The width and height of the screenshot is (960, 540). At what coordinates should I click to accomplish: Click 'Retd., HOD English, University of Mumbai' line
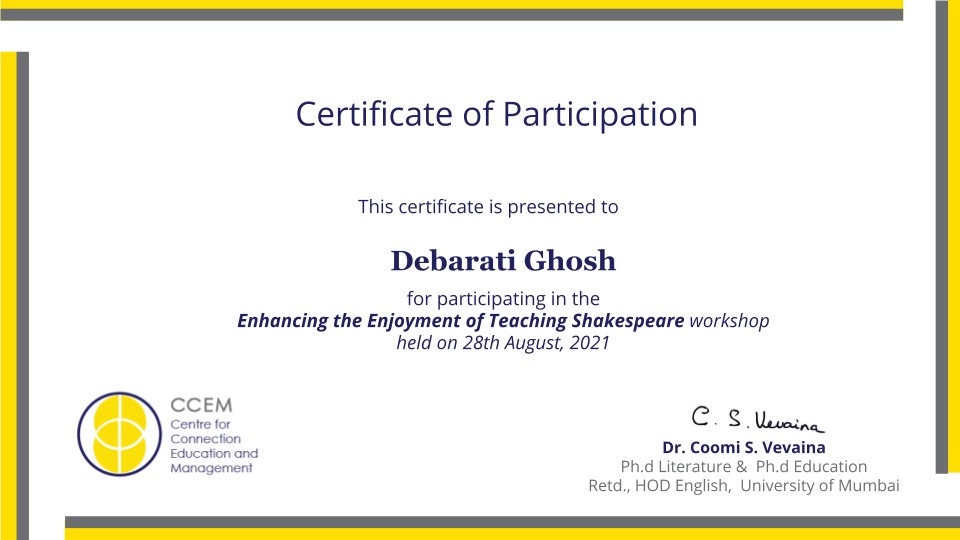pyautogui.click(x=744, y=486)
